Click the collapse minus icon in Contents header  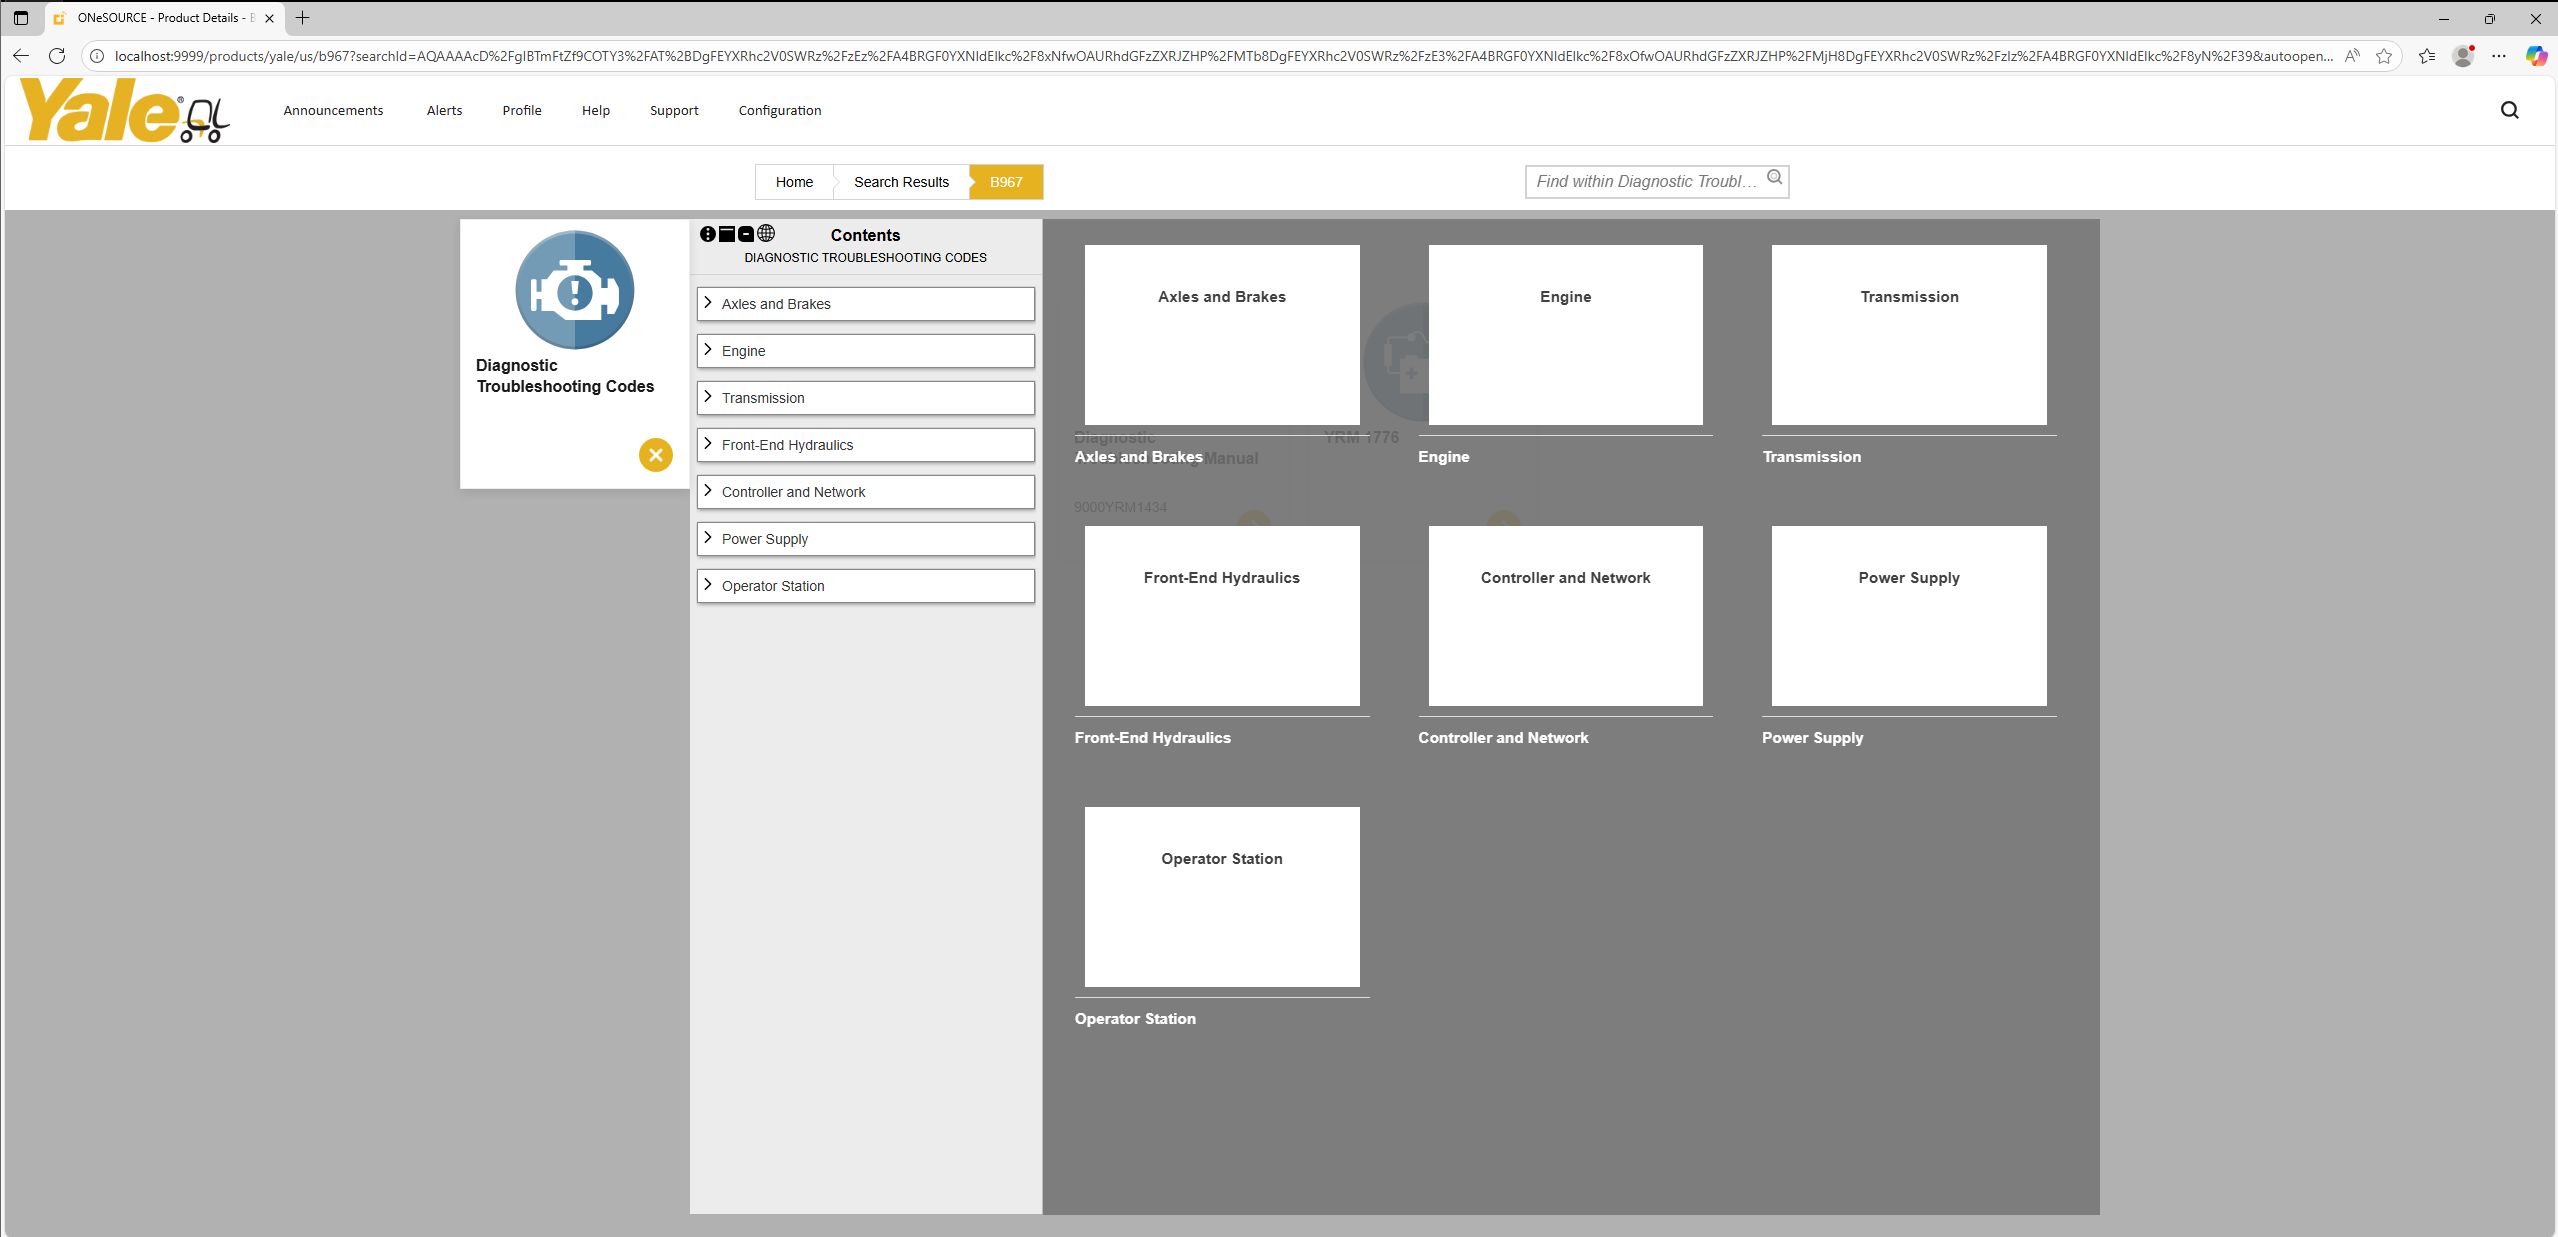[746, 234]
